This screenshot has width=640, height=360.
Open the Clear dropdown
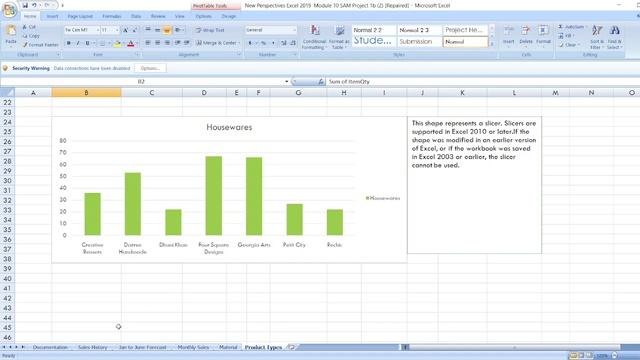pyautogui.click(x=569, y=45)
